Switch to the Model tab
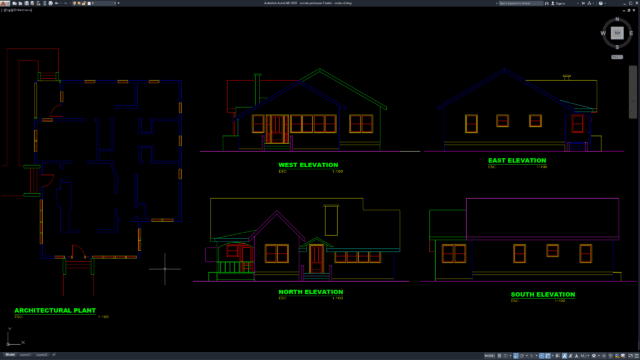The image size is (640, 360). tap(10, 355)
